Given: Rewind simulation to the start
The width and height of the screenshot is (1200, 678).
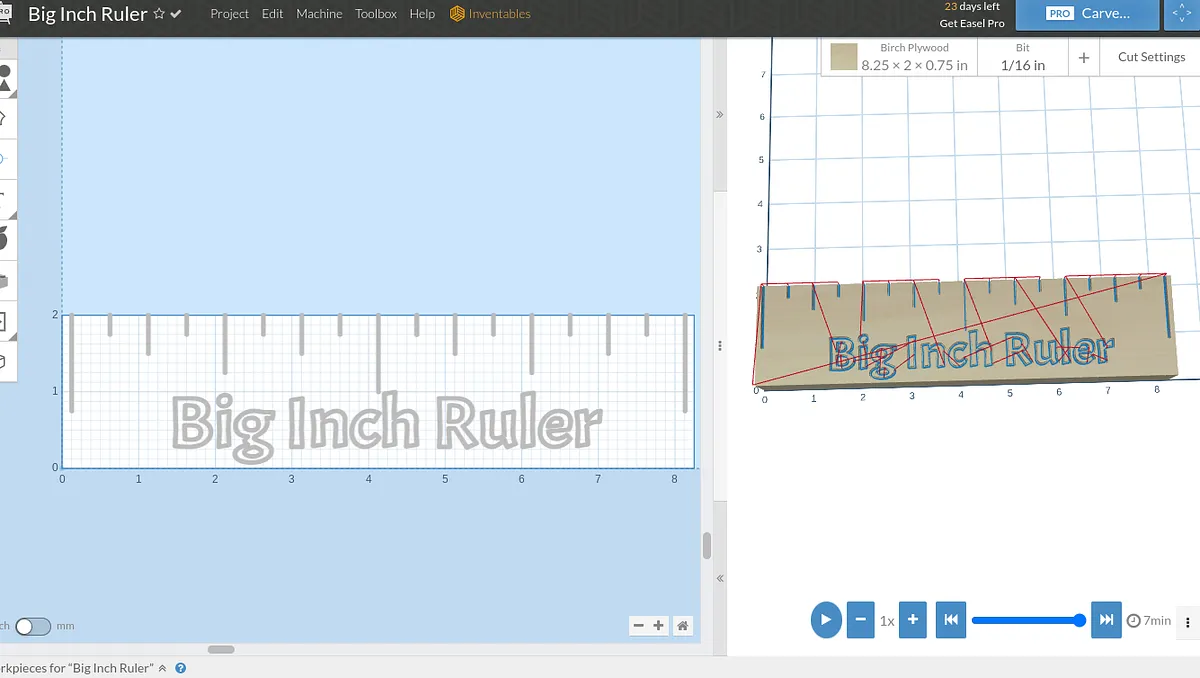Looking at the screenshot, I should tap(950, 620).
